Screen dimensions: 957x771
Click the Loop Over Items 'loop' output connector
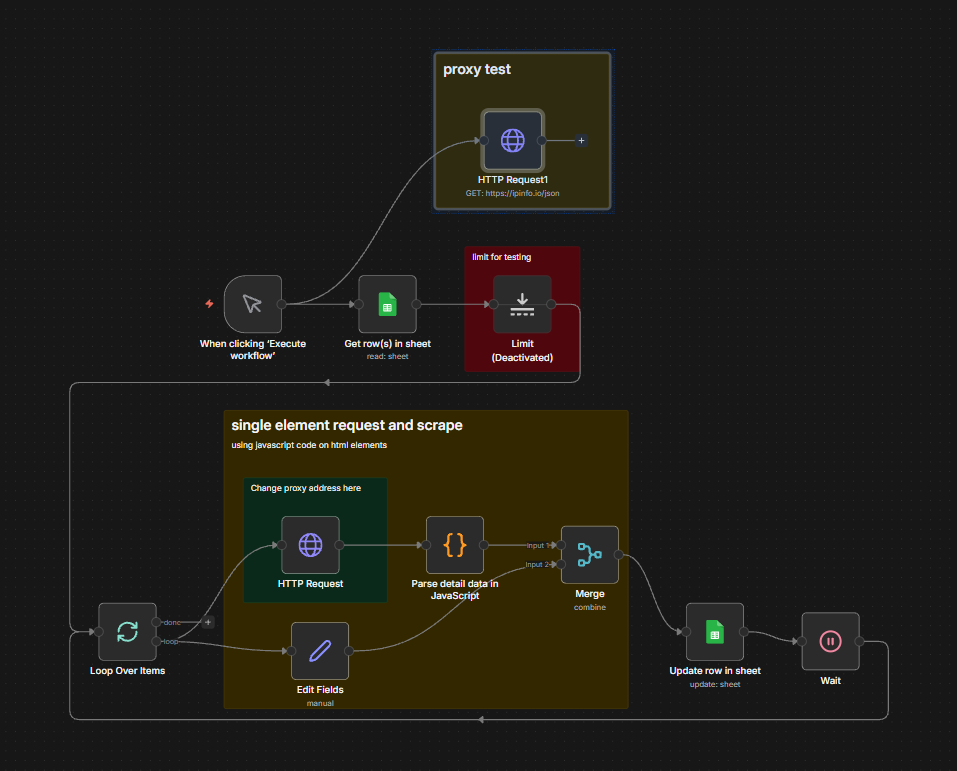click(156, 641)
